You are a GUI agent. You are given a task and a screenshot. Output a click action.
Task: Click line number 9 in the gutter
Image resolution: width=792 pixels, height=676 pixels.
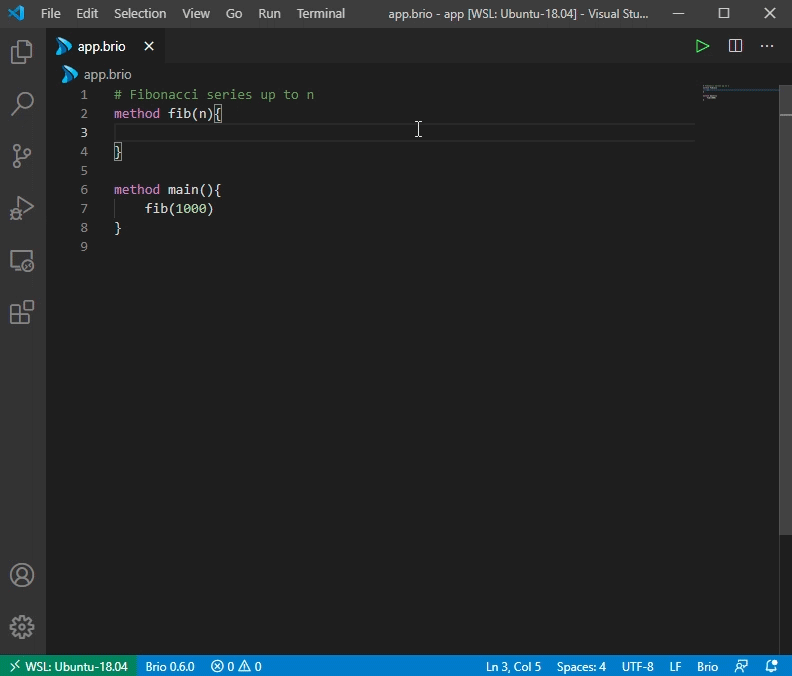[x=84, y=247]
